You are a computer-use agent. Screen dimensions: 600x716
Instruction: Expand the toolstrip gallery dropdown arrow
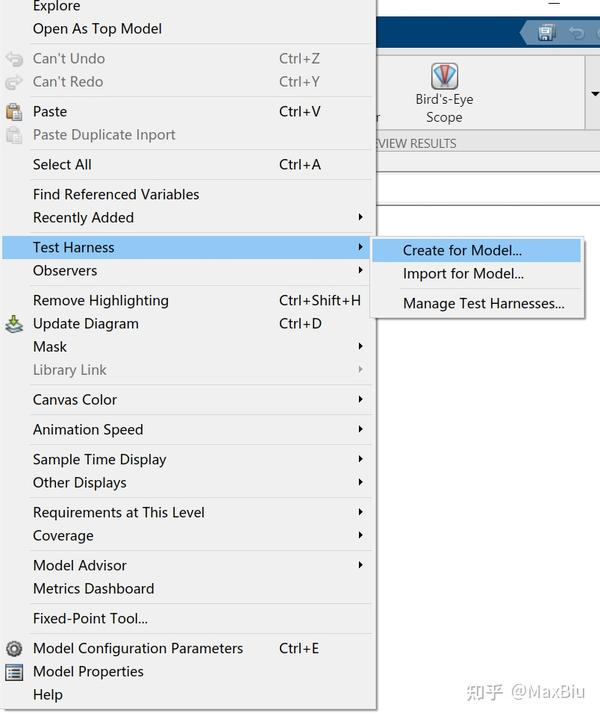point(595,95)
